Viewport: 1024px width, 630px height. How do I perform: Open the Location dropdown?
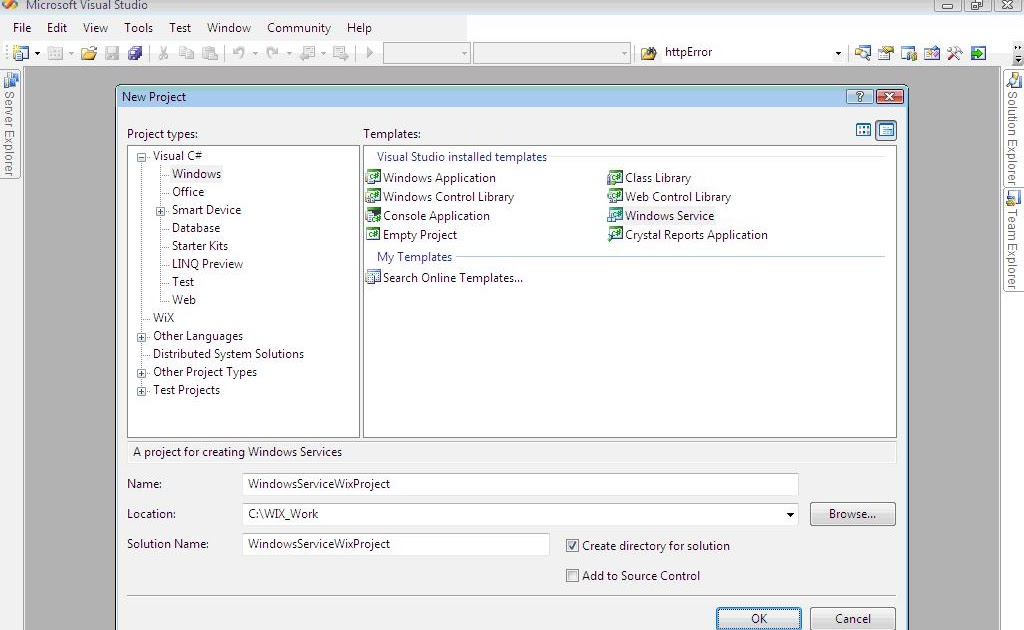click(x=789, y=514)
